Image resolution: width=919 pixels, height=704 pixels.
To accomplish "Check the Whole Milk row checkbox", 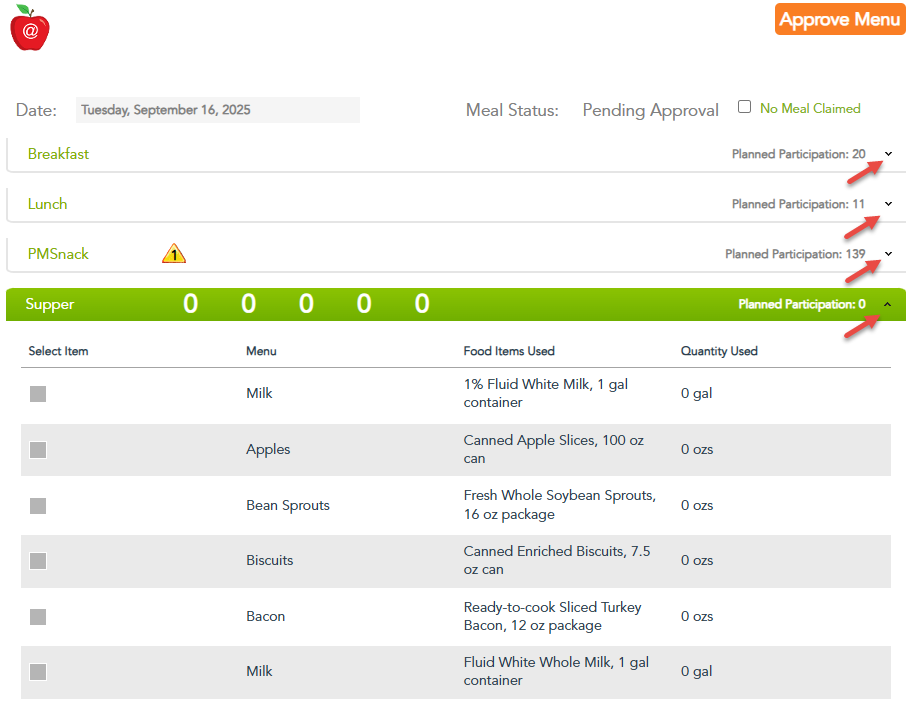I will [x=38, y=672].
